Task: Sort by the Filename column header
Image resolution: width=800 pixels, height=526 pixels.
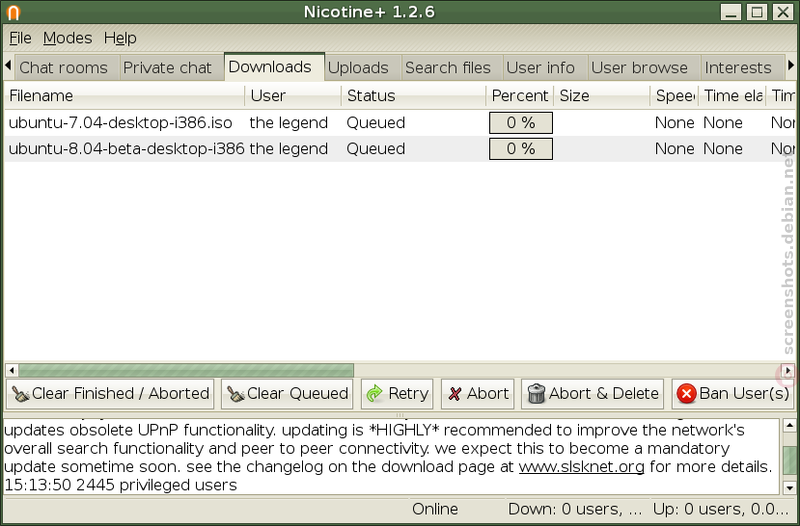Action: coord(124,96)
